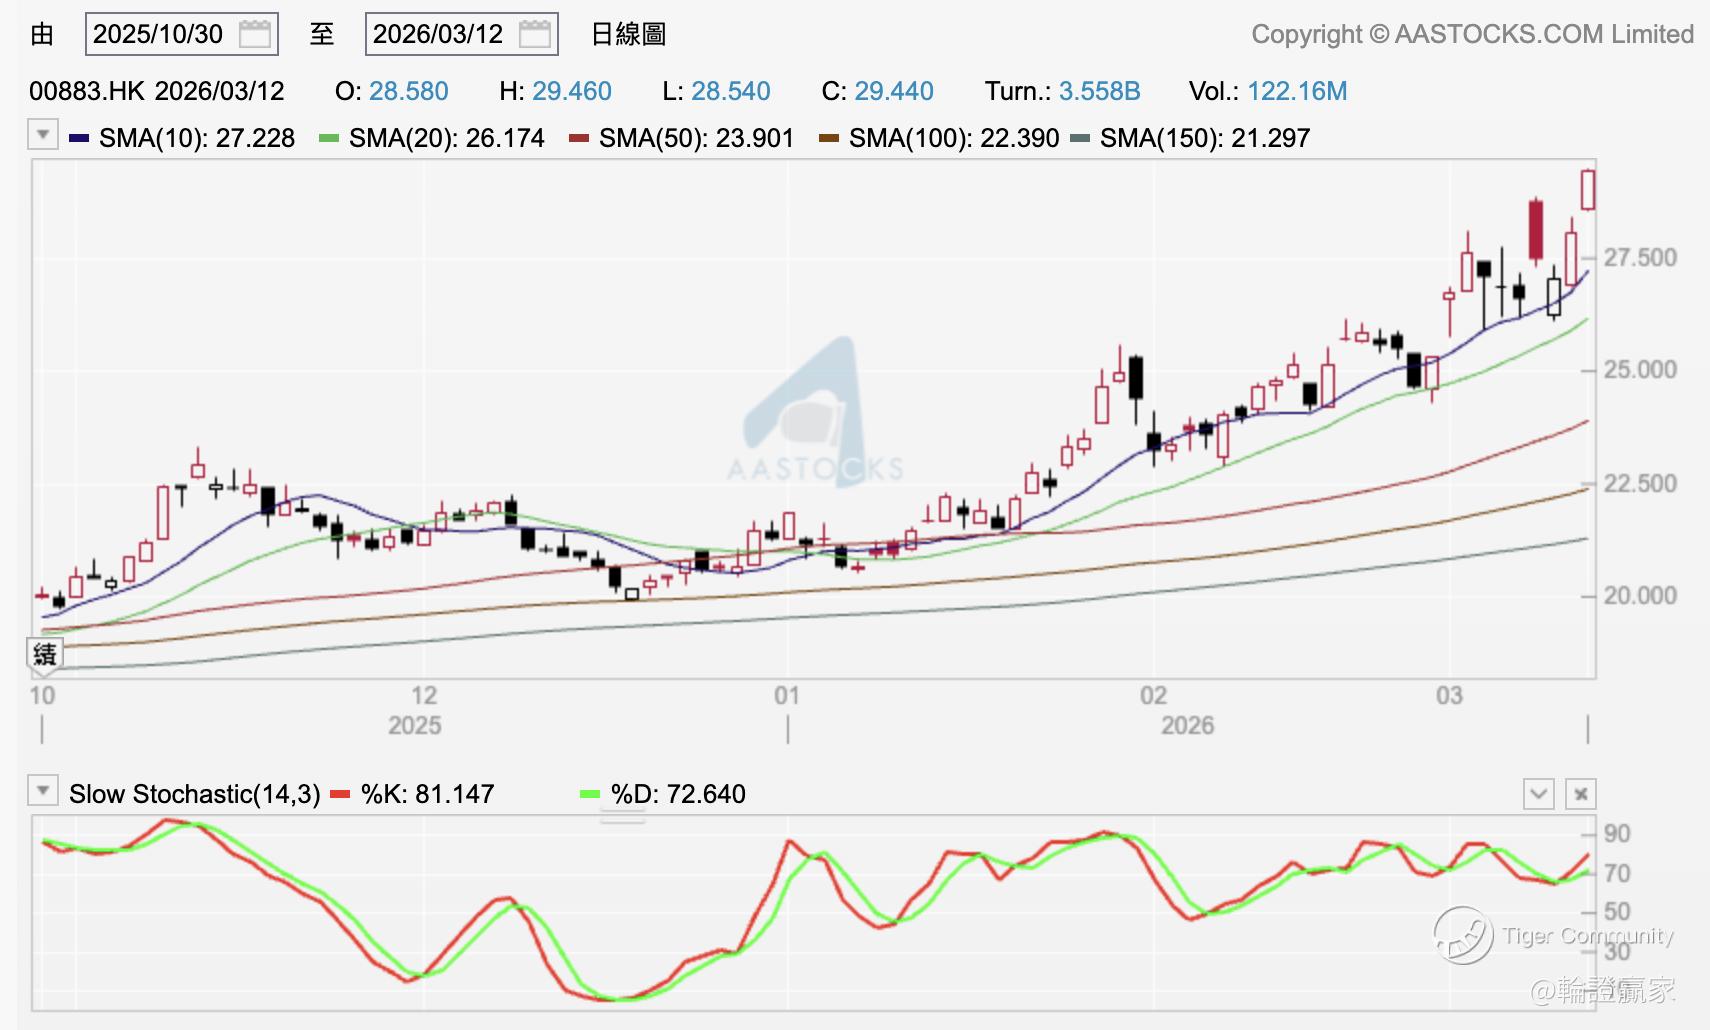
Task: Open the SMA indicator dropdown menu
Action: tap(42, 134)
